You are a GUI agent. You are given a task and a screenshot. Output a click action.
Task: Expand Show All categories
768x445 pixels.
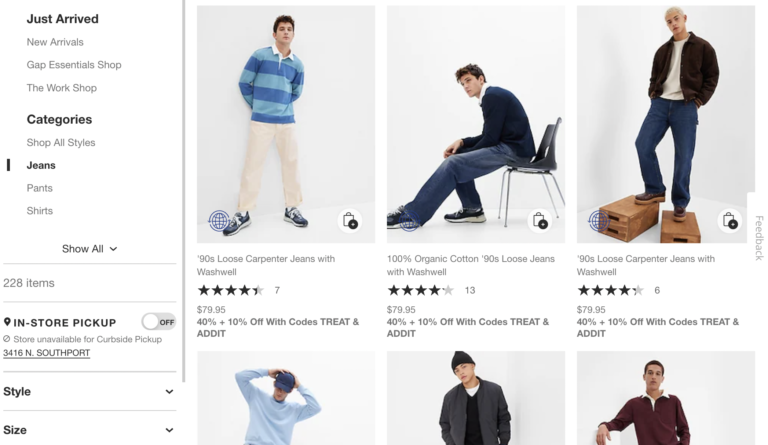click(89, 248)
